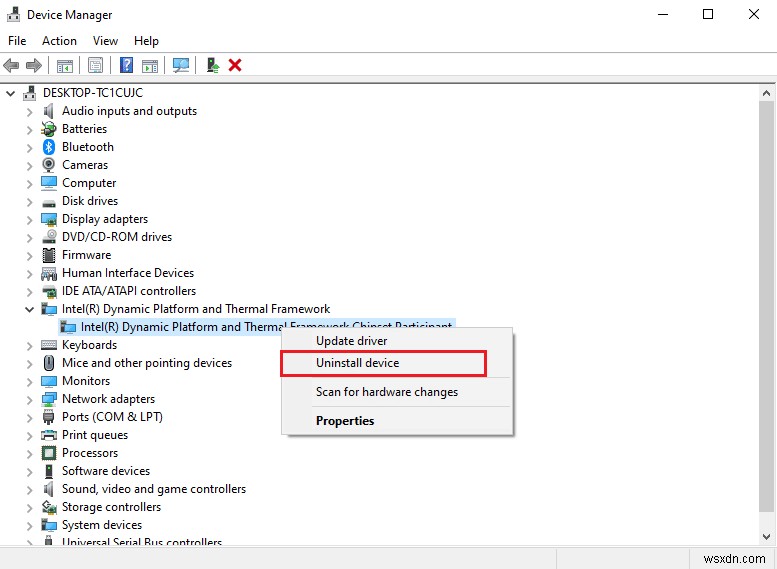Screen dimensions: 777x569
Task: Expand the Computer category
Action: (x=29, y=184)
